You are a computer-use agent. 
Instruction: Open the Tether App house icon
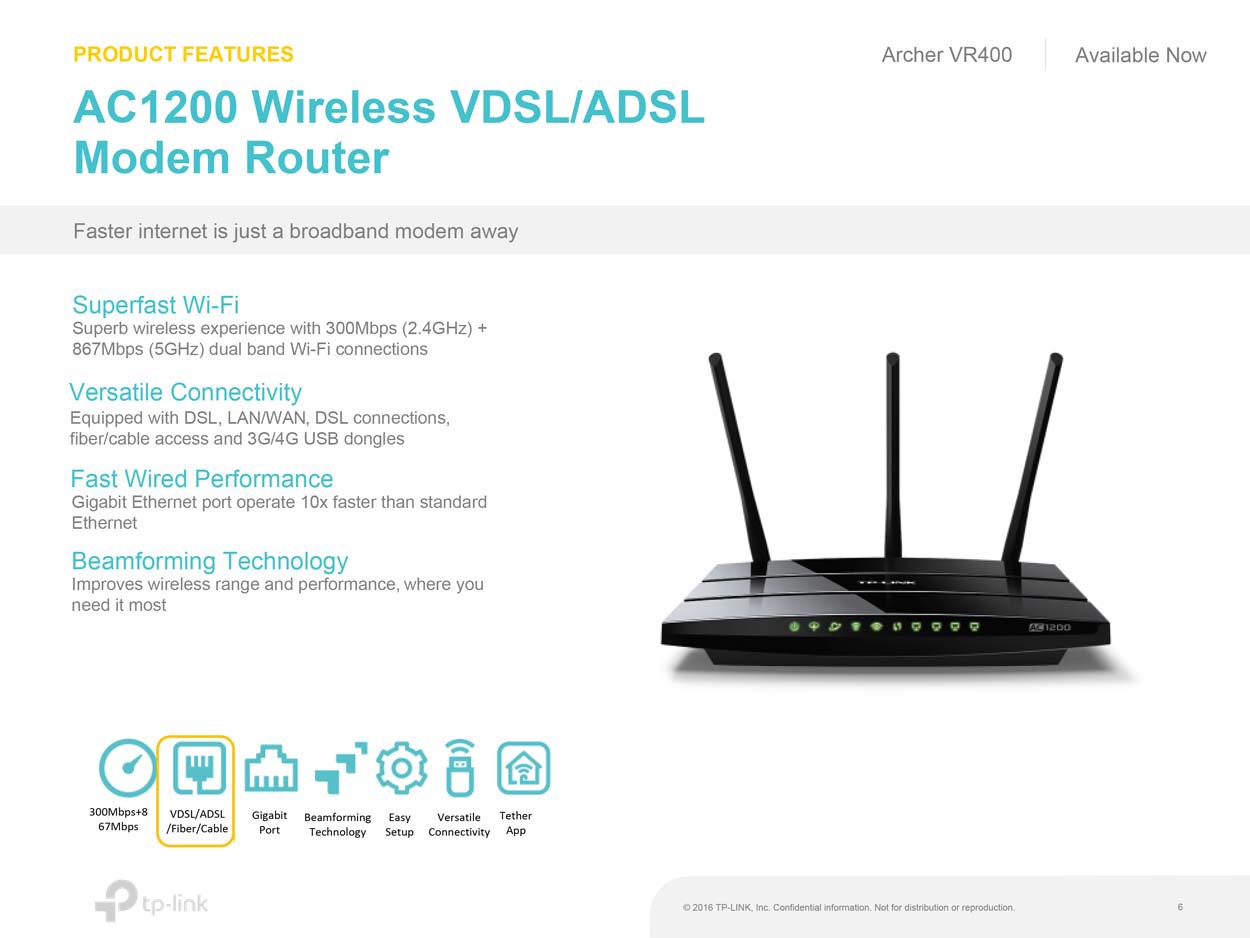[523, 768]
